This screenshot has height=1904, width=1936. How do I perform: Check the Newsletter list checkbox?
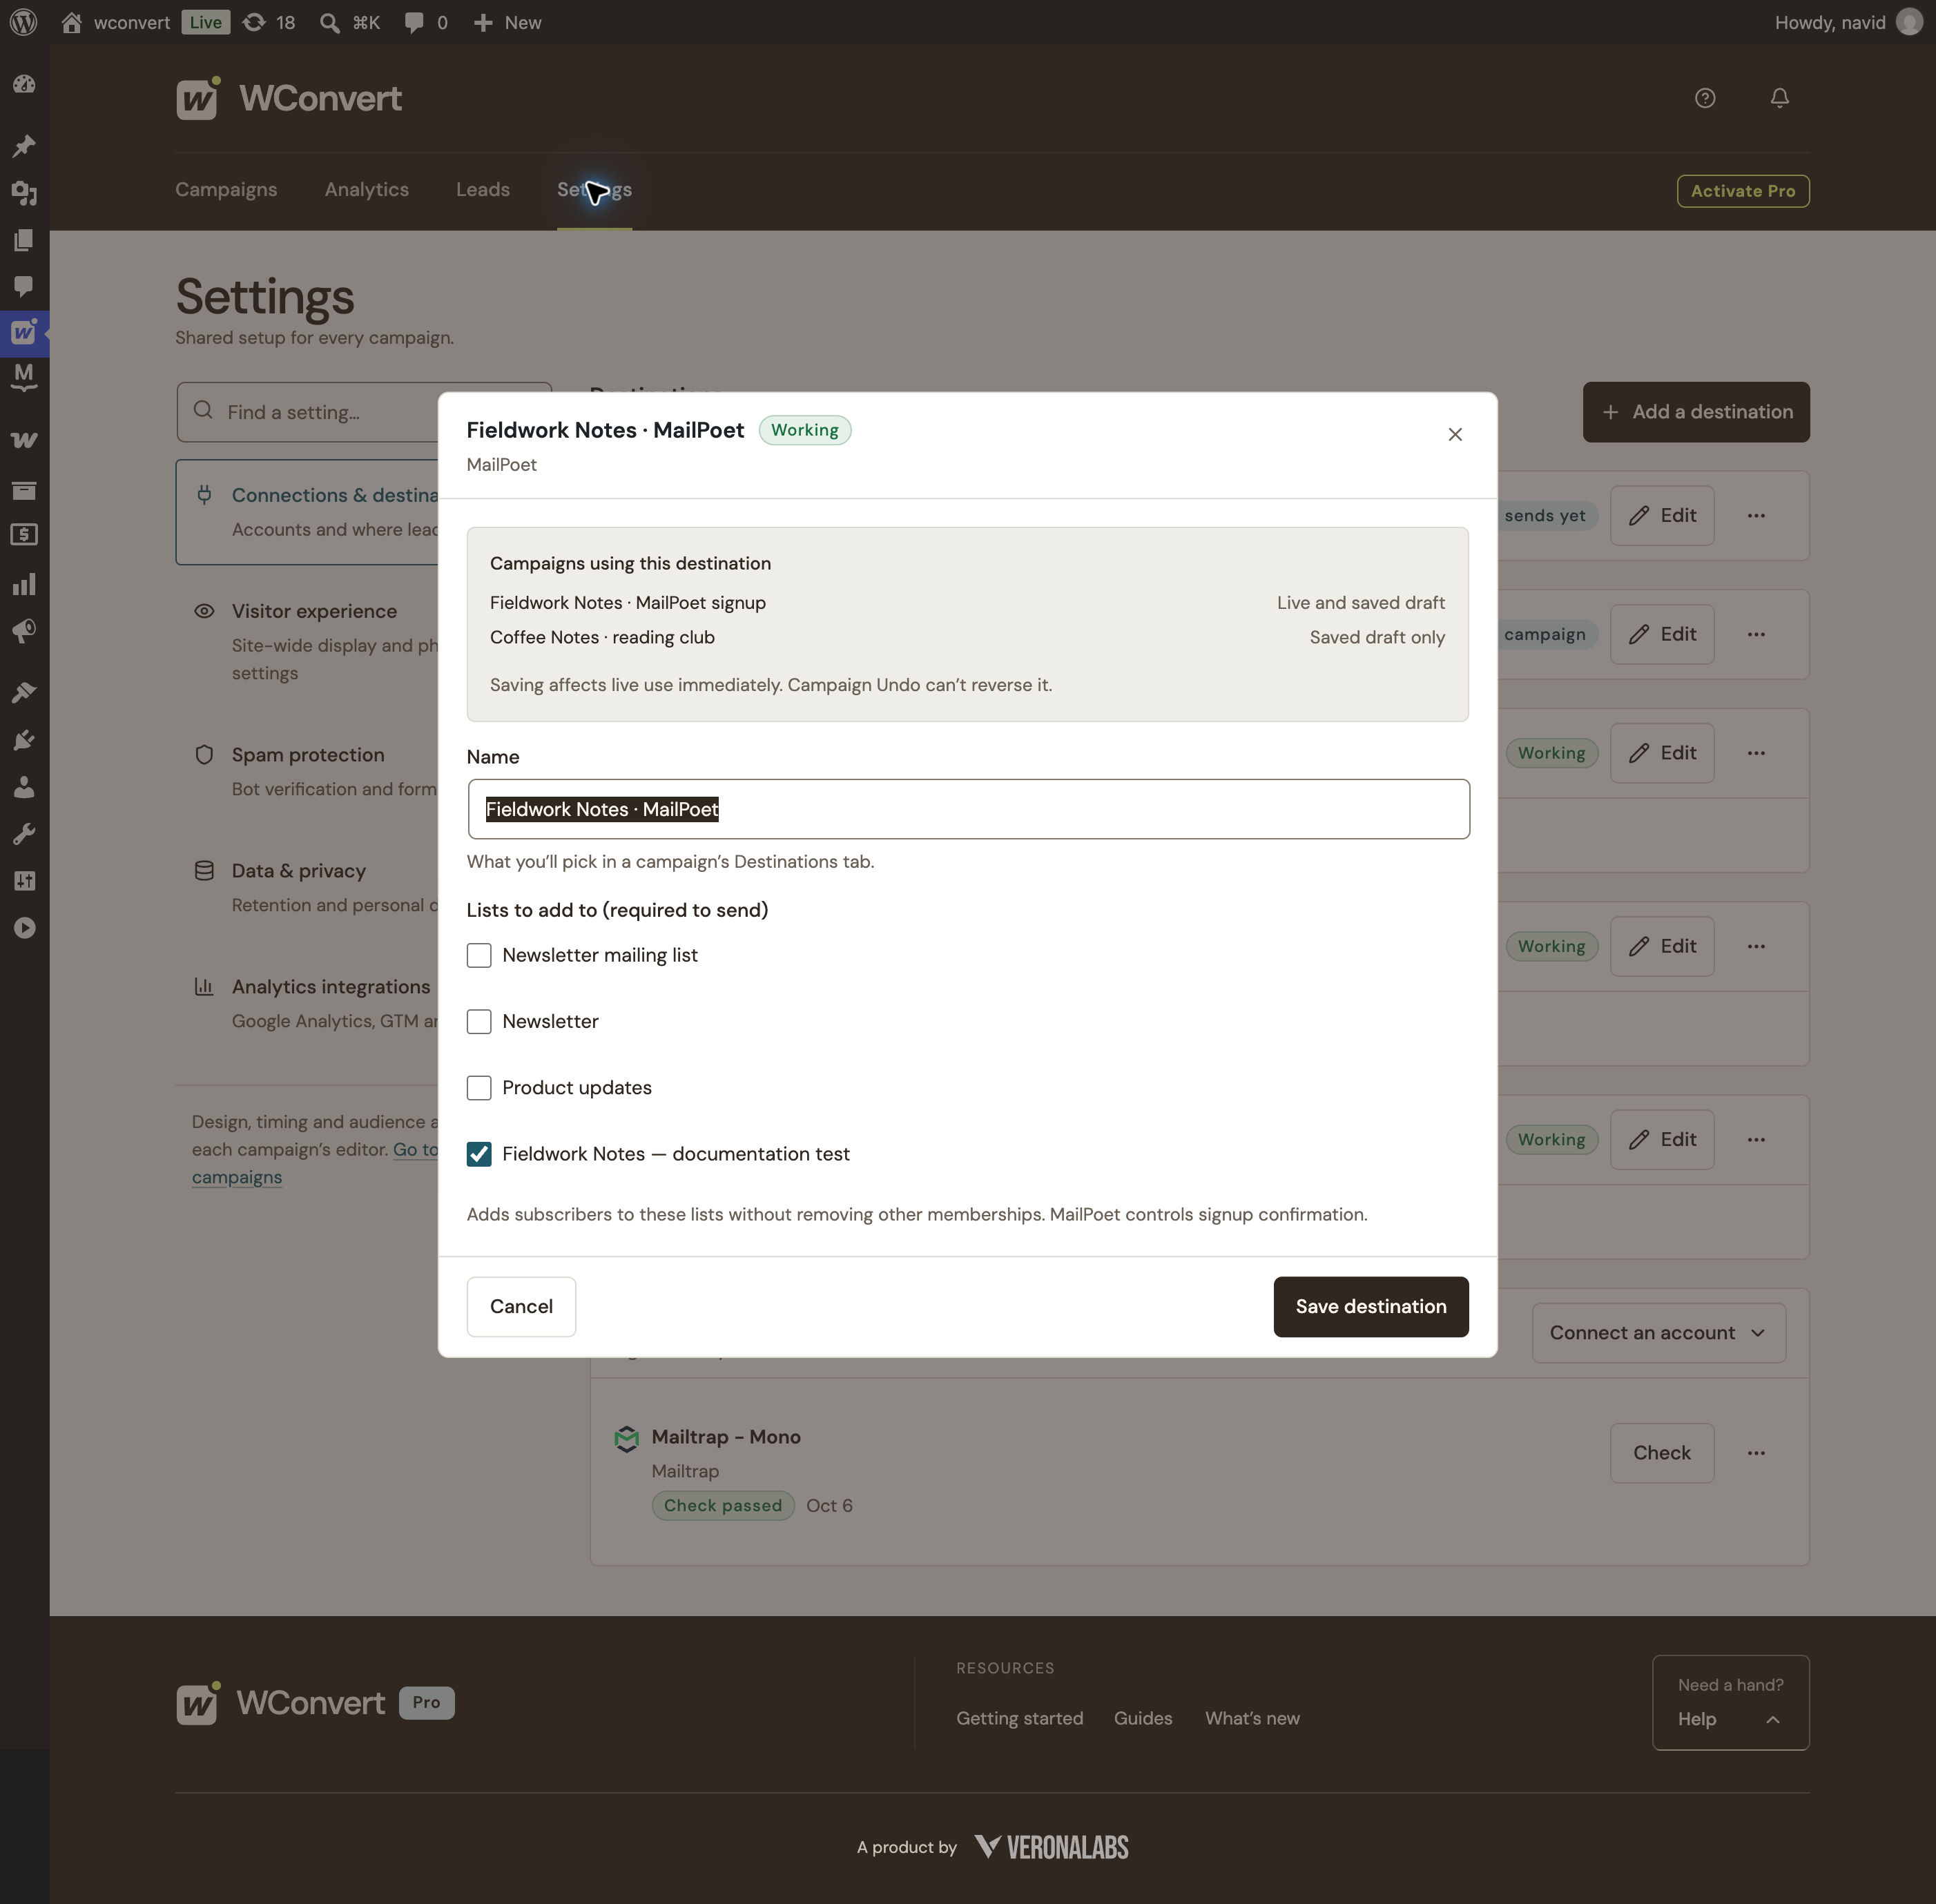tap(479, 1021)
